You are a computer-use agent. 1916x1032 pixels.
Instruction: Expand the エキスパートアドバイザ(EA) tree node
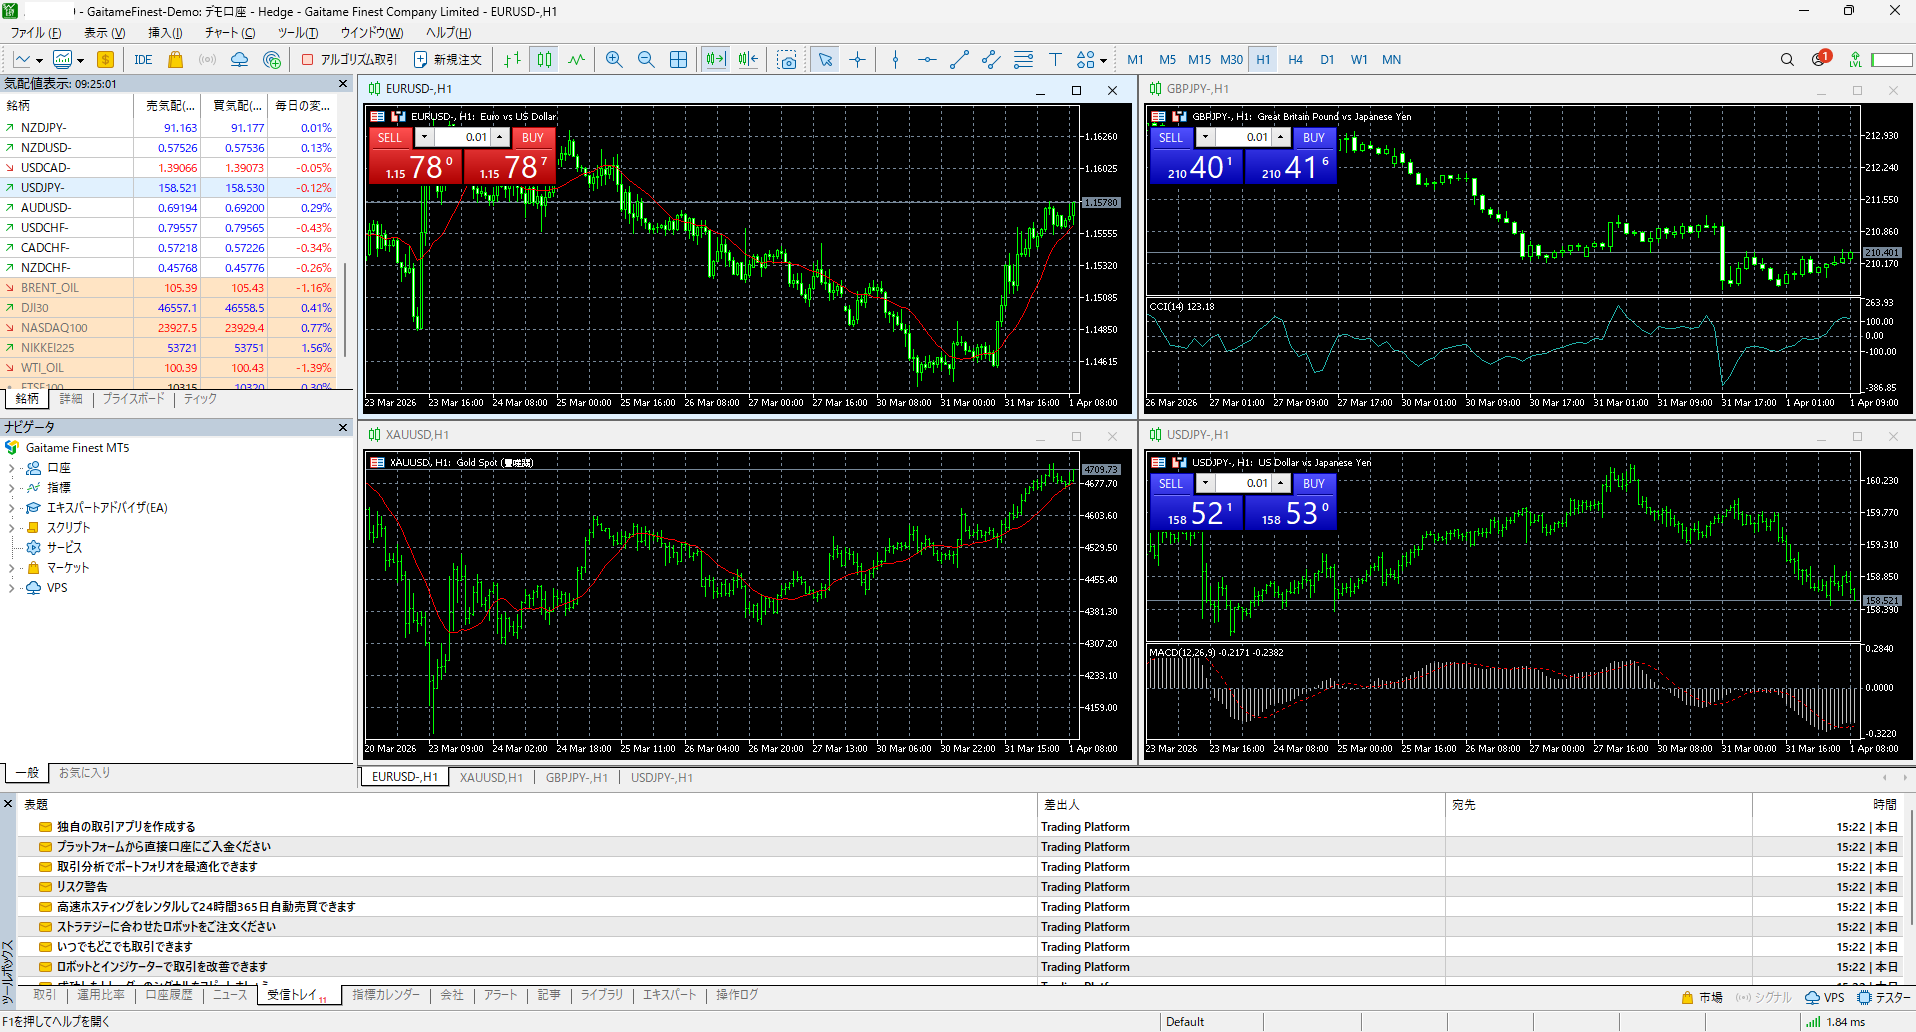click(11, 508)
